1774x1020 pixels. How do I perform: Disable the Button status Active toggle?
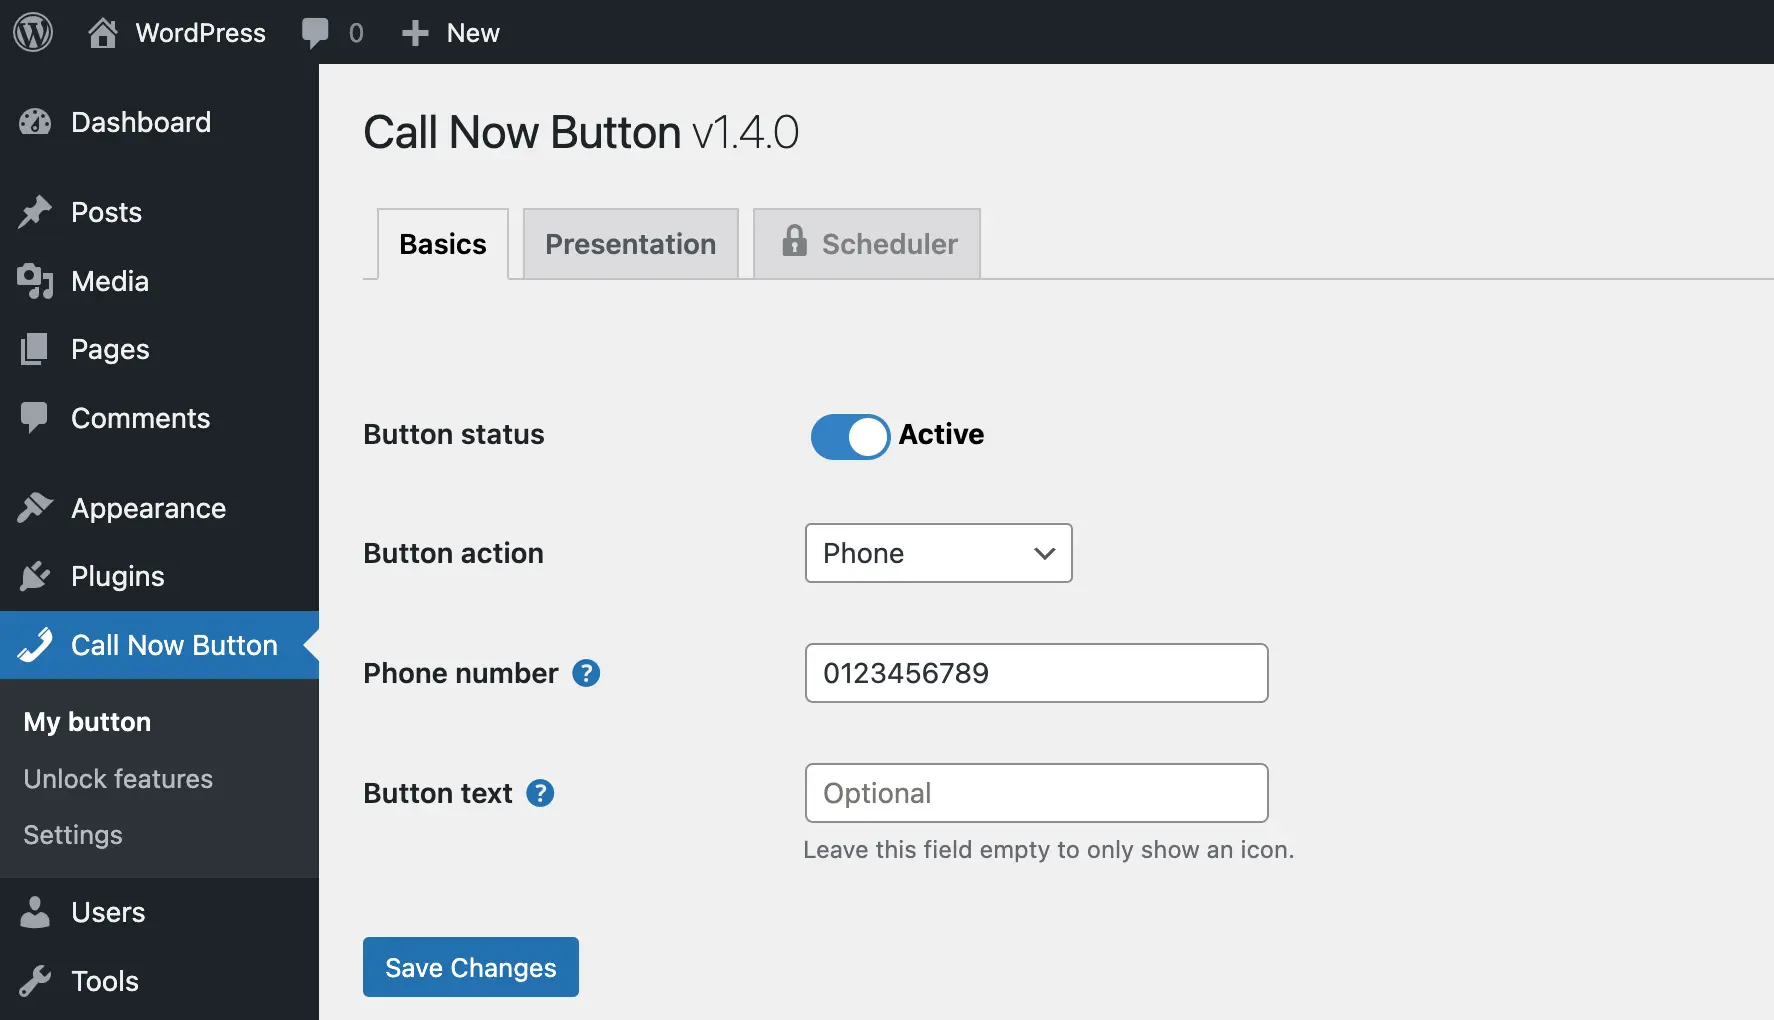click(x=849, y=437)
